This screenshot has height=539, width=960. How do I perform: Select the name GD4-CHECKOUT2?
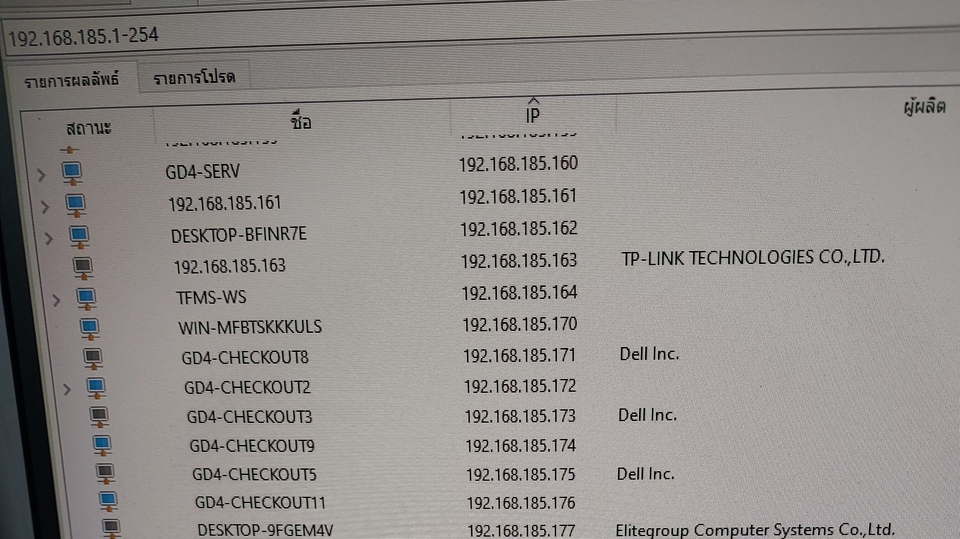click(247, 387)
